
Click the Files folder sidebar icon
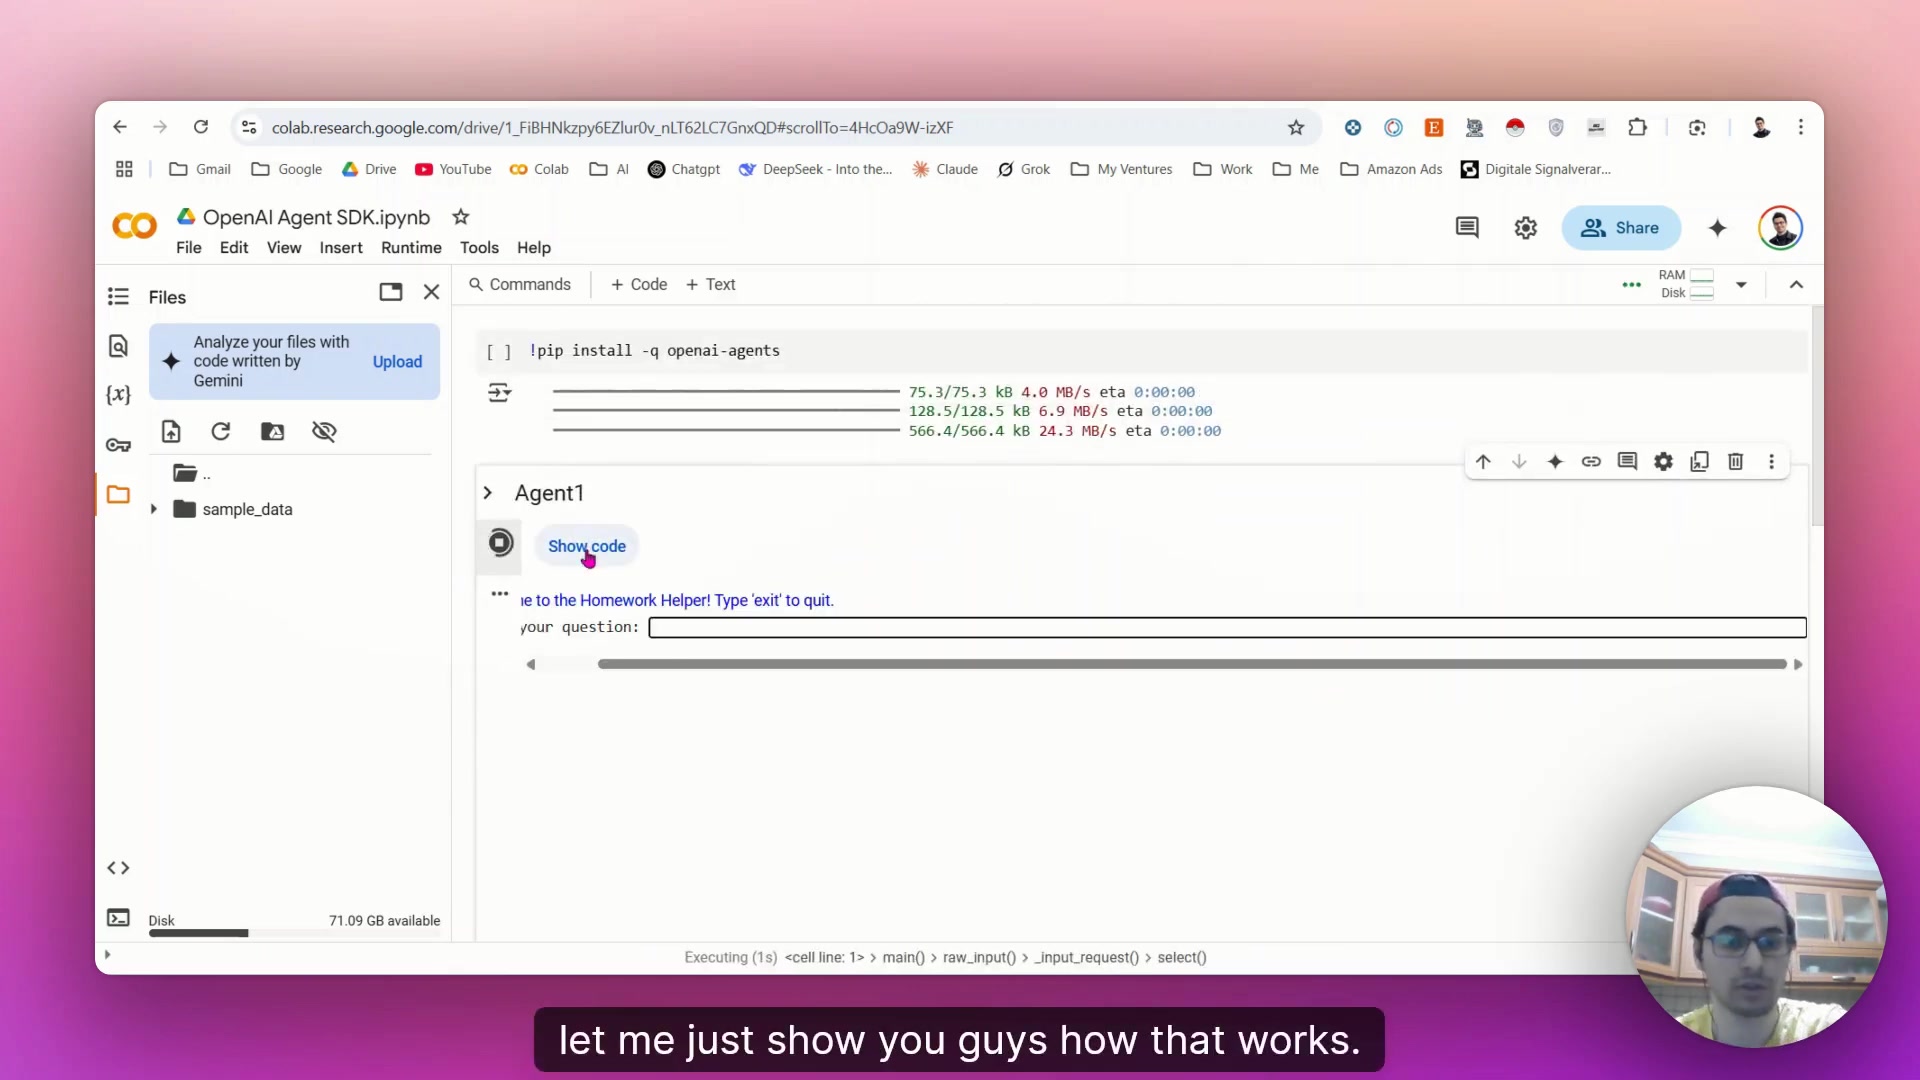(x=118, y=494)
